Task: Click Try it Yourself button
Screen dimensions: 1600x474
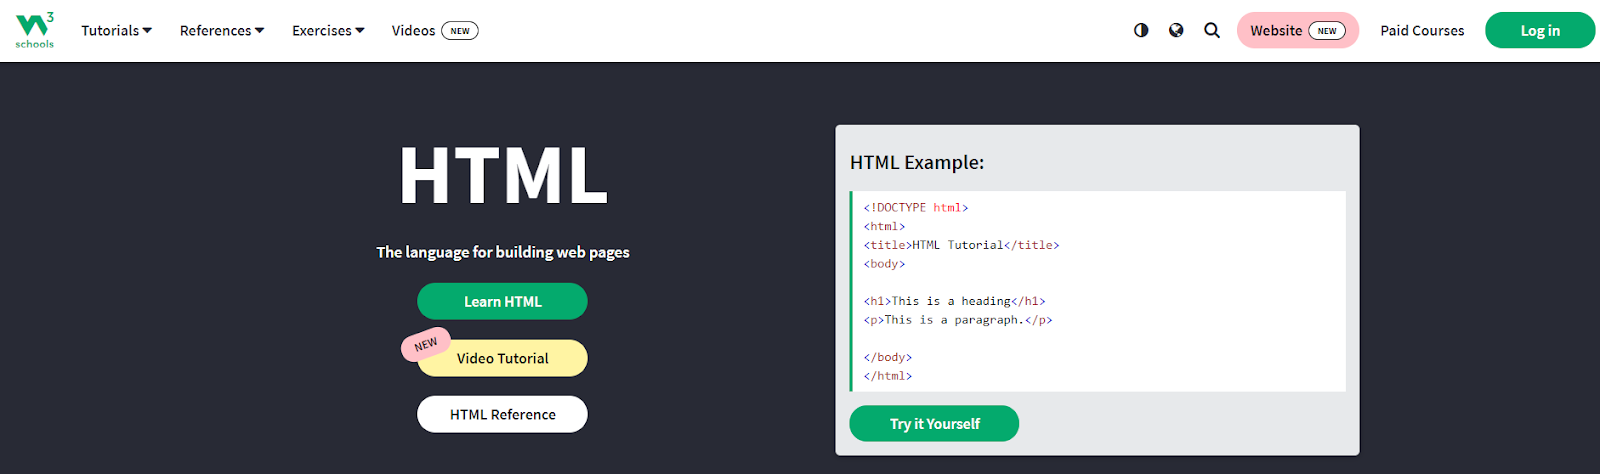Action: pyautogui.click(x=934, y=423)
